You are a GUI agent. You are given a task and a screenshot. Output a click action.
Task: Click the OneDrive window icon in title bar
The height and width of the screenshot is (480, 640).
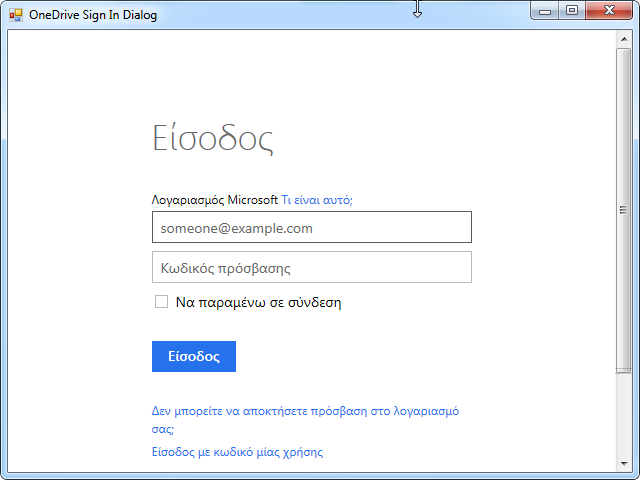click(x=16, y=15)
